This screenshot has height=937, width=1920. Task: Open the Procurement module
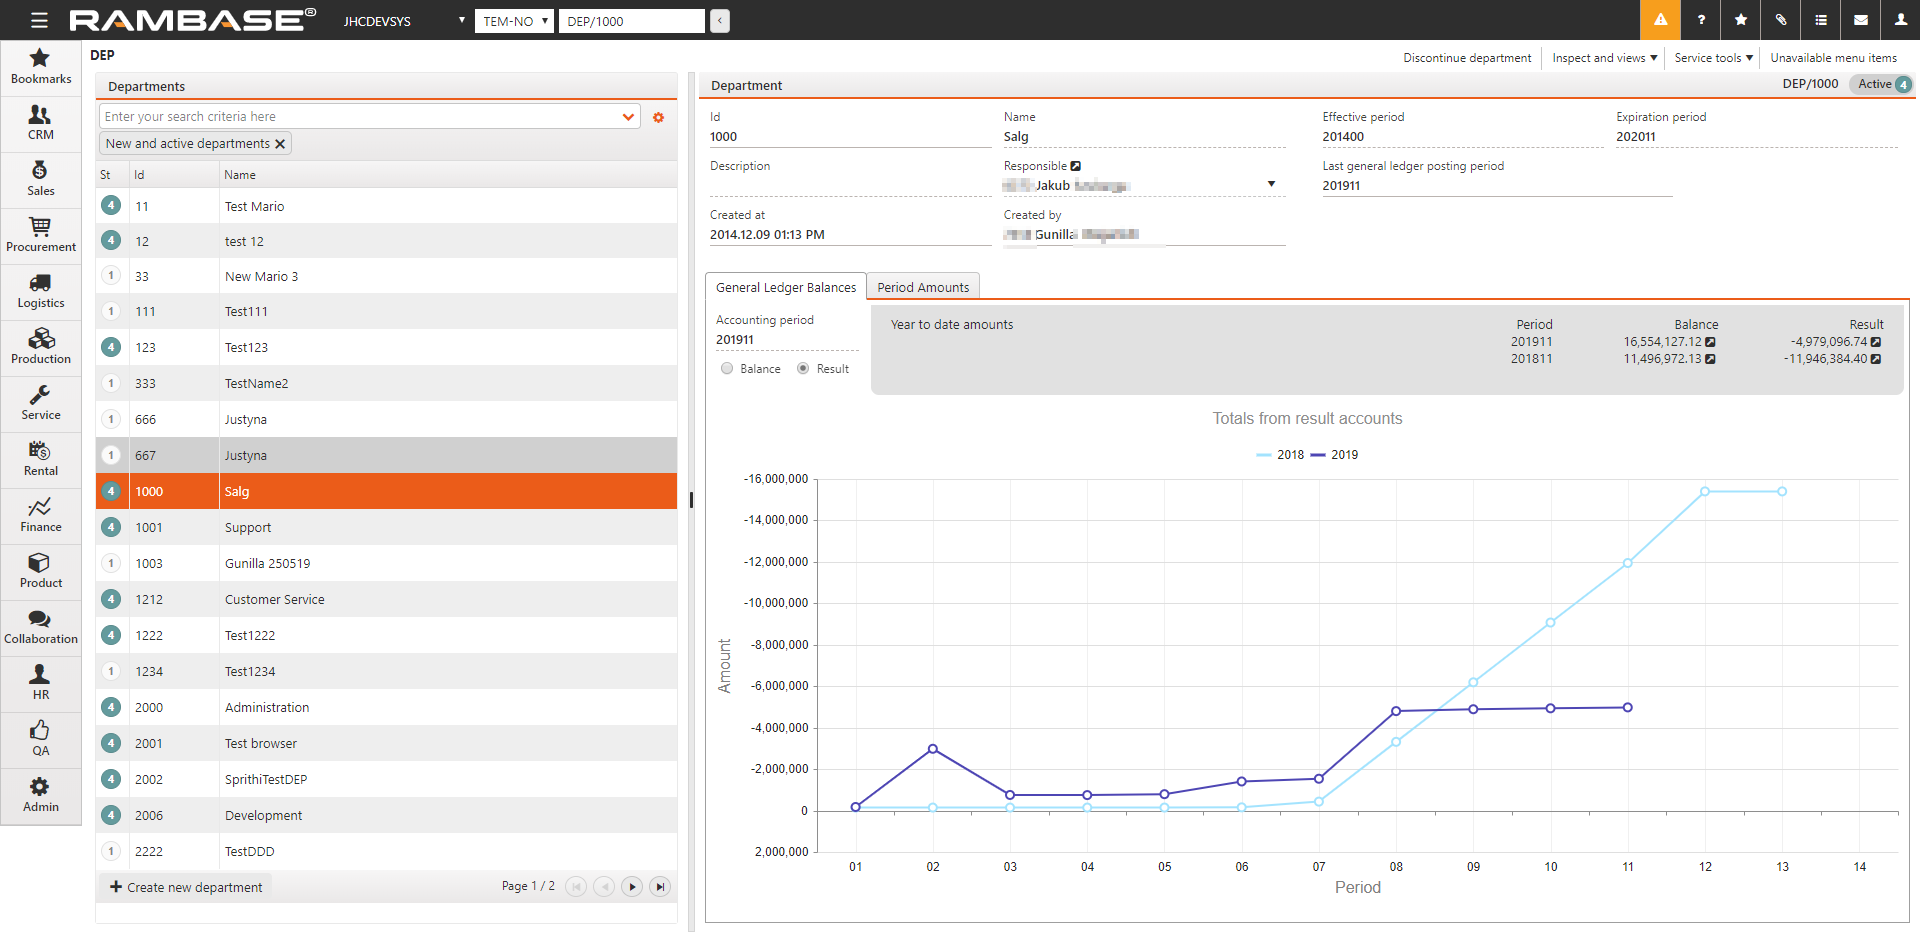tap(40, 234)
